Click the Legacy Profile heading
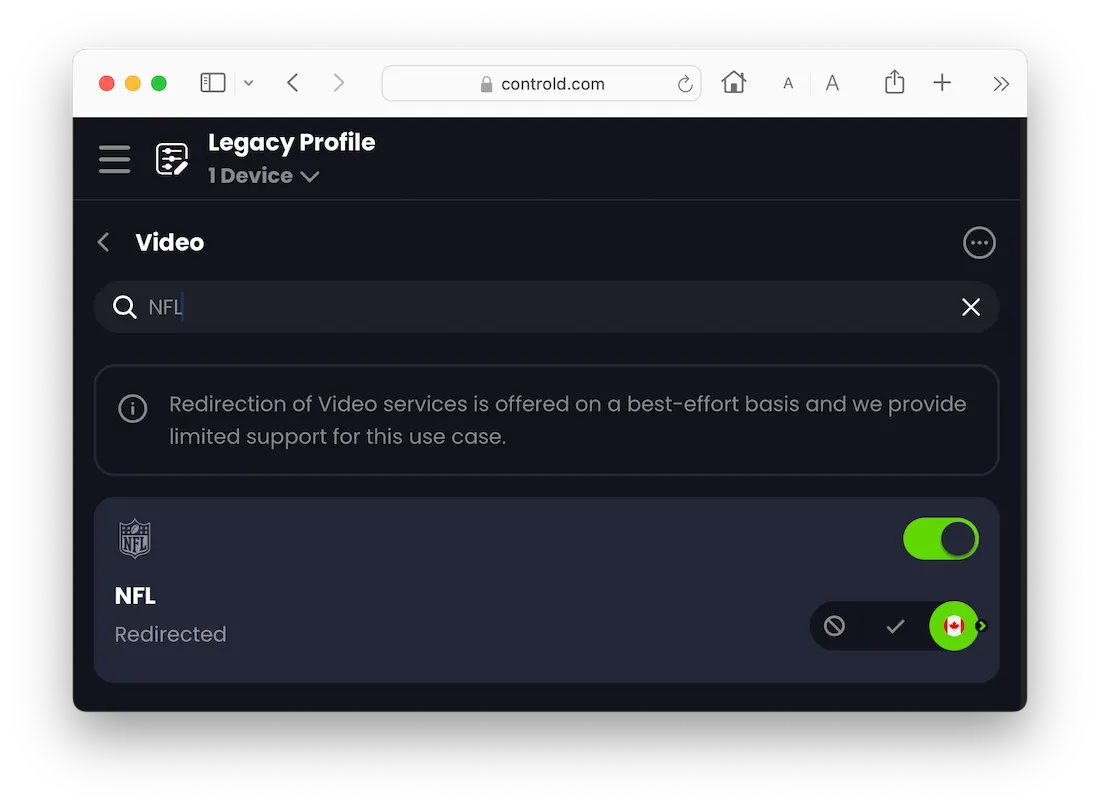 pyautogui.click(x=291, y=142)
